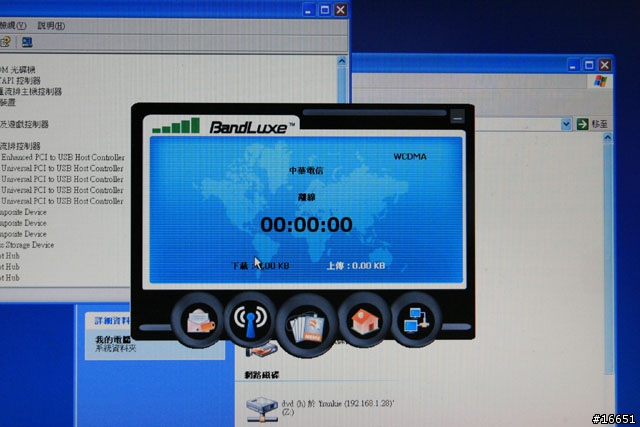This screenshot has height=427, width=640.
Task: Click the BandLuxe antenna connect icon
Action: click(x=250, y=320)
